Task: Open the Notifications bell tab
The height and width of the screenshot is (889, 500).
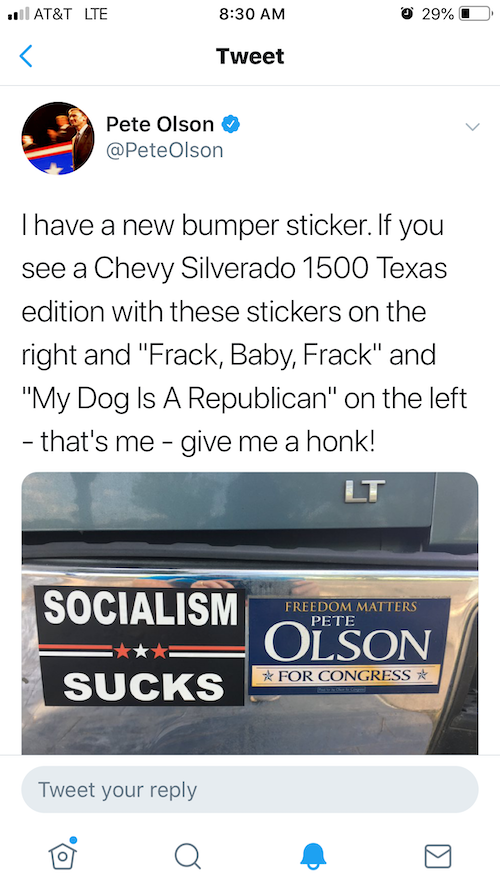Action: (313, 856)
